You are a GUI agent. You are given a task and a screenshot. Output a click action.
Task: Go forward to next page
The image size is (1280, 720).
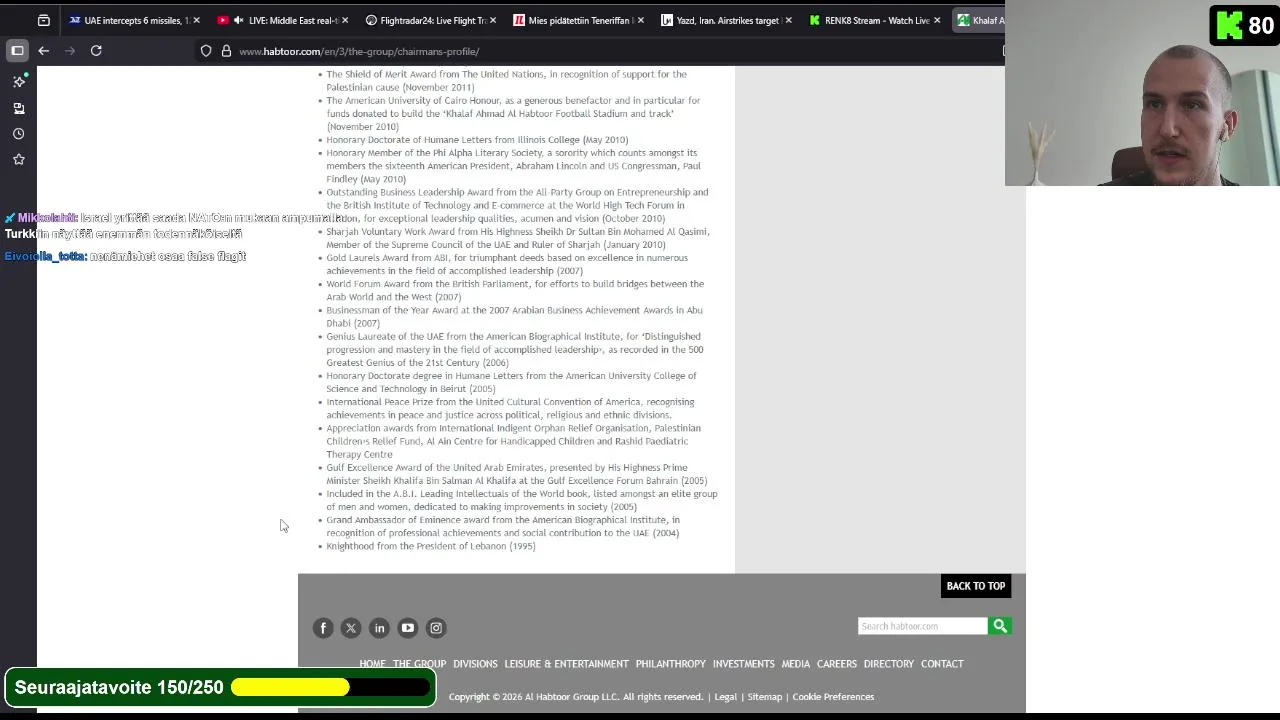(x=70, y=50)
